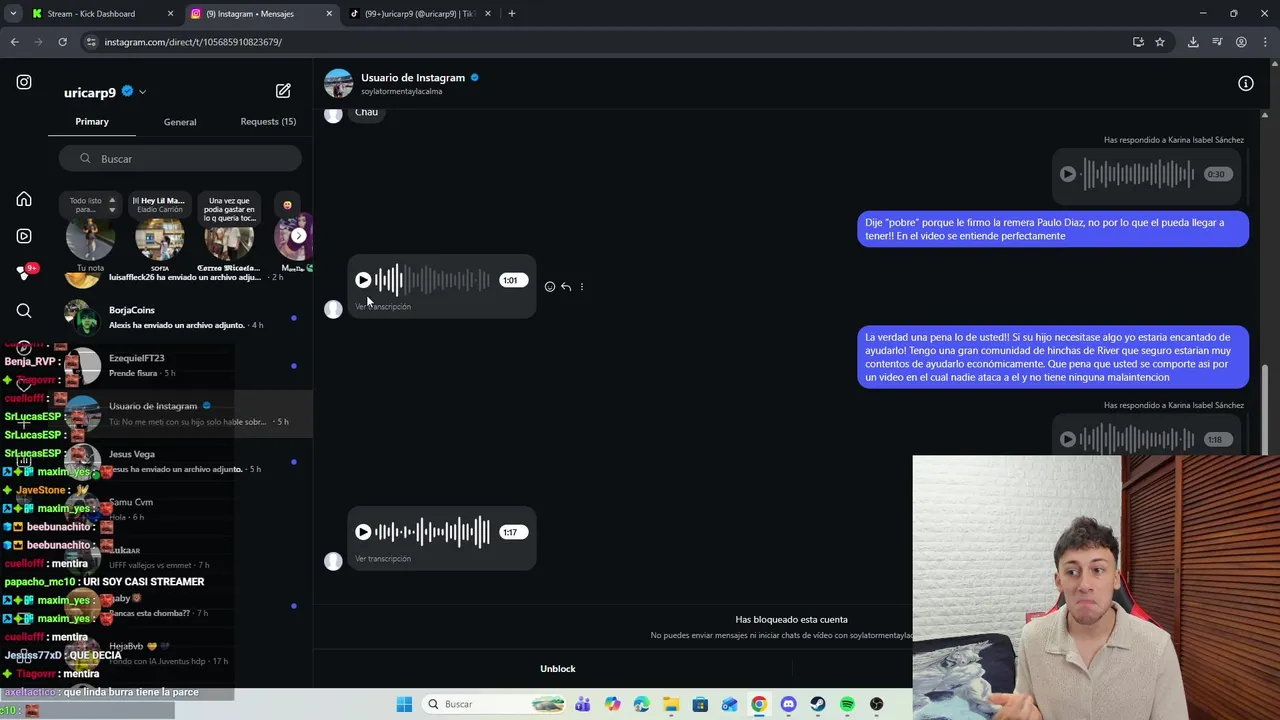This screenshot has height=720, width=1280.
Task: Open Messages icon with 9+ badge
Action: [24, 273]
